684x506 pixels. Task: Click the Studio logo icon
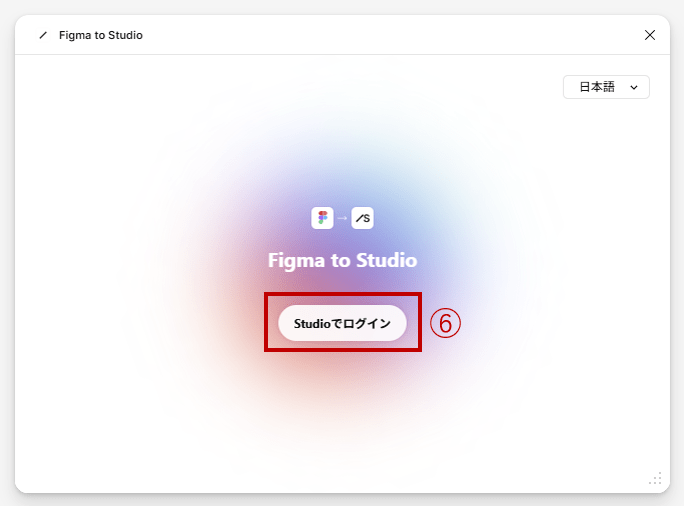[x=362, y=218]
